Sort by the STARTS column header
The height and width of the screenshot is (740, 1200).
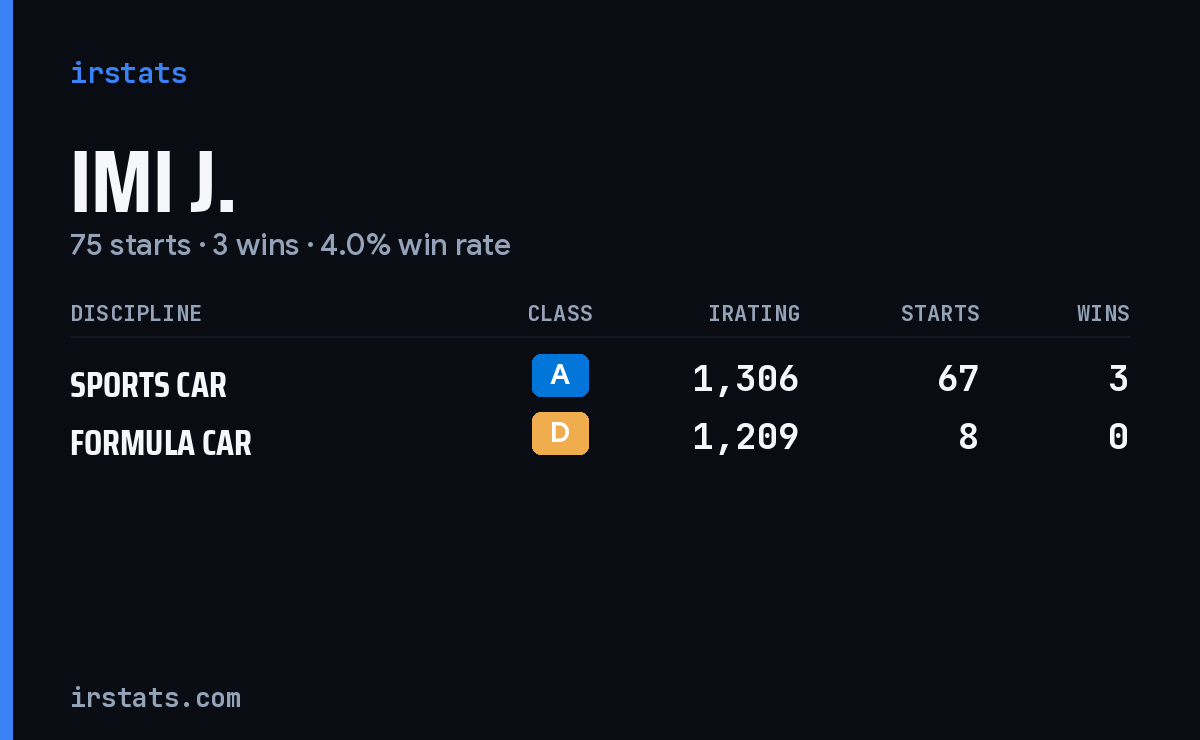940,313
